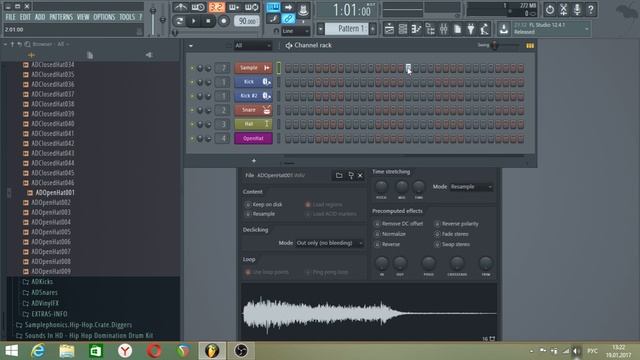
Task: Open the channel rack toolbar icon
Action: click(x=402, y=29)
